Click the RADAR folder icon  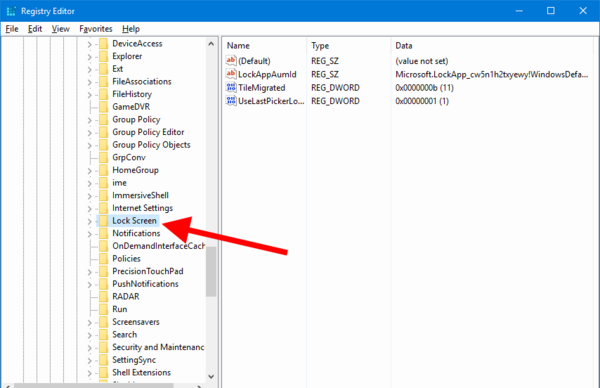point(103,297)
